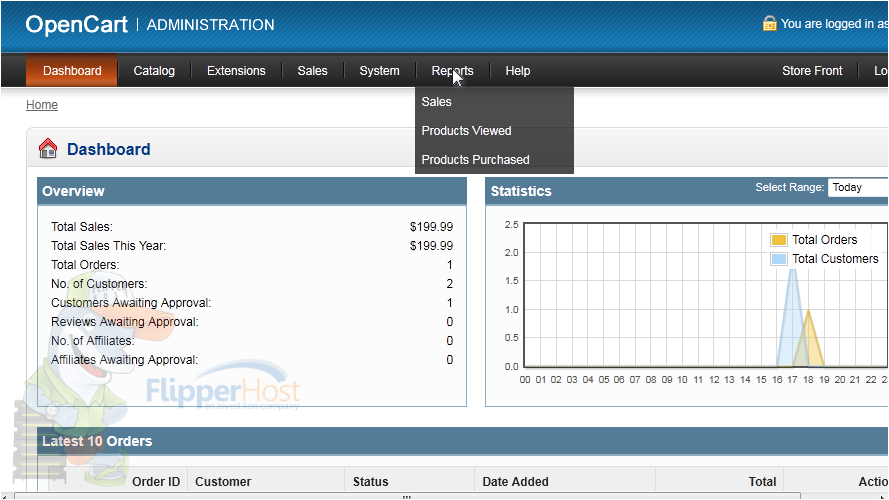Viewport: 889px width, 500px height.
Task: Open the Reports menu
Action: pyautogui.click(x=452, y=71)
